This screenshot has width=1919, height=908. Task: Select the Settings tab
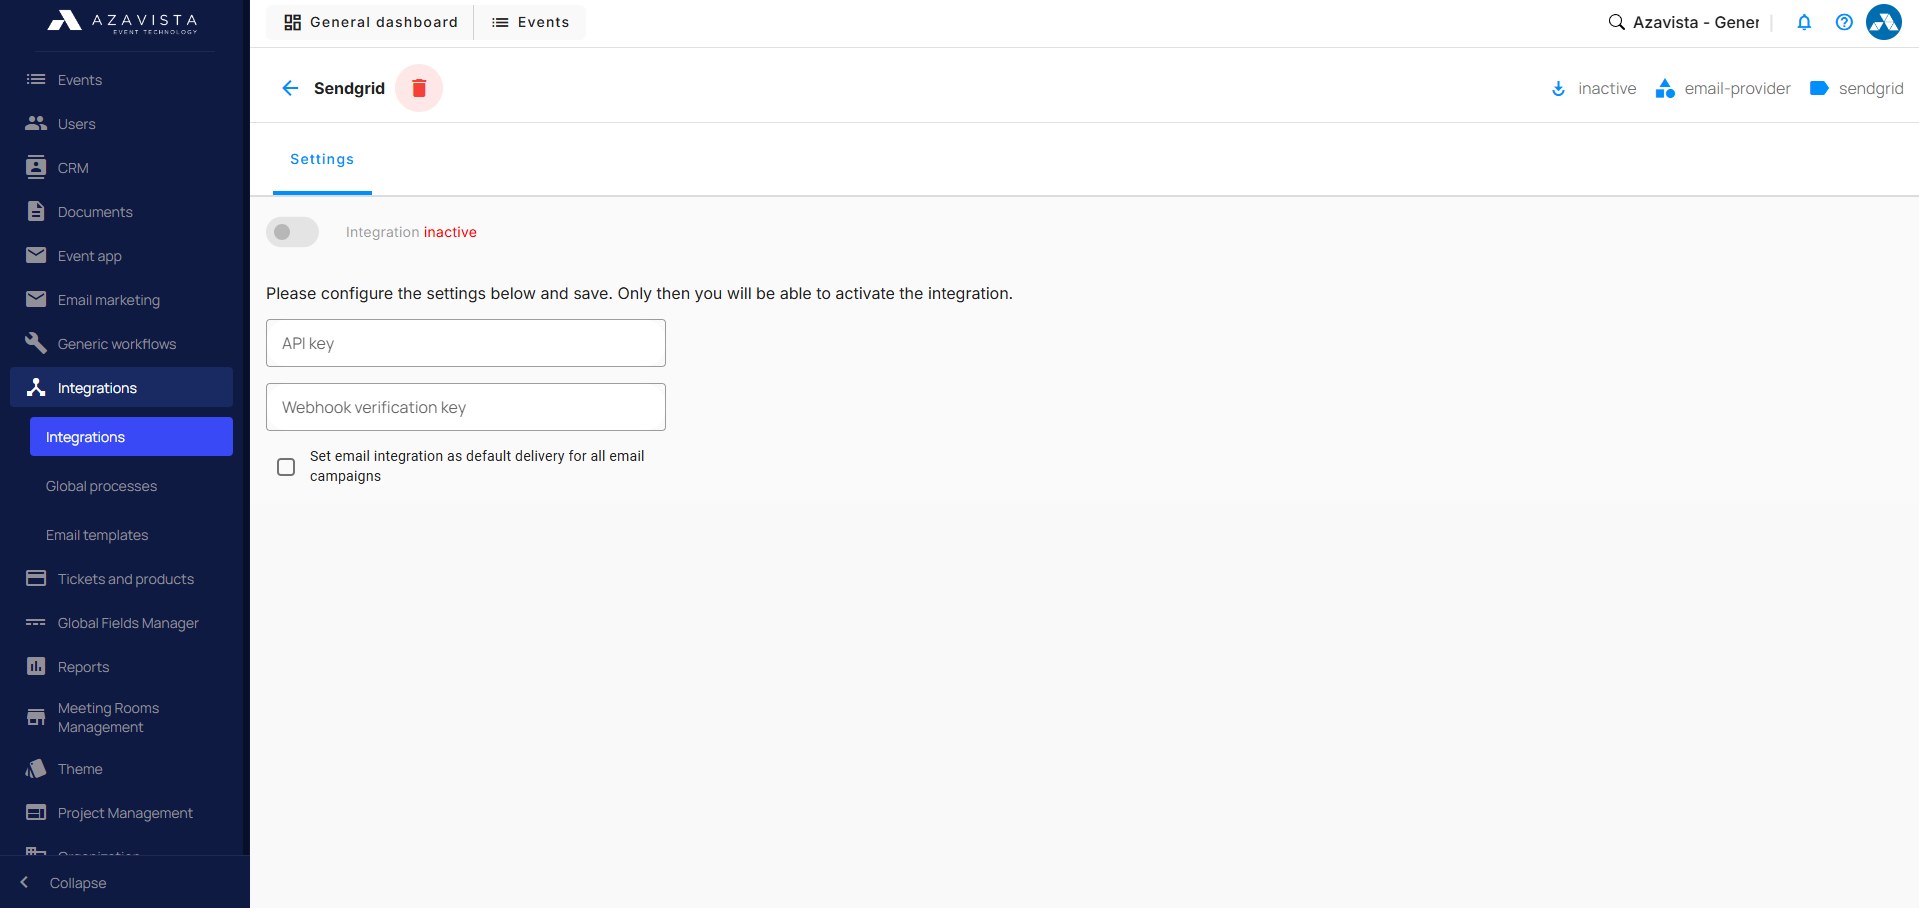click(x=322, y=159)
